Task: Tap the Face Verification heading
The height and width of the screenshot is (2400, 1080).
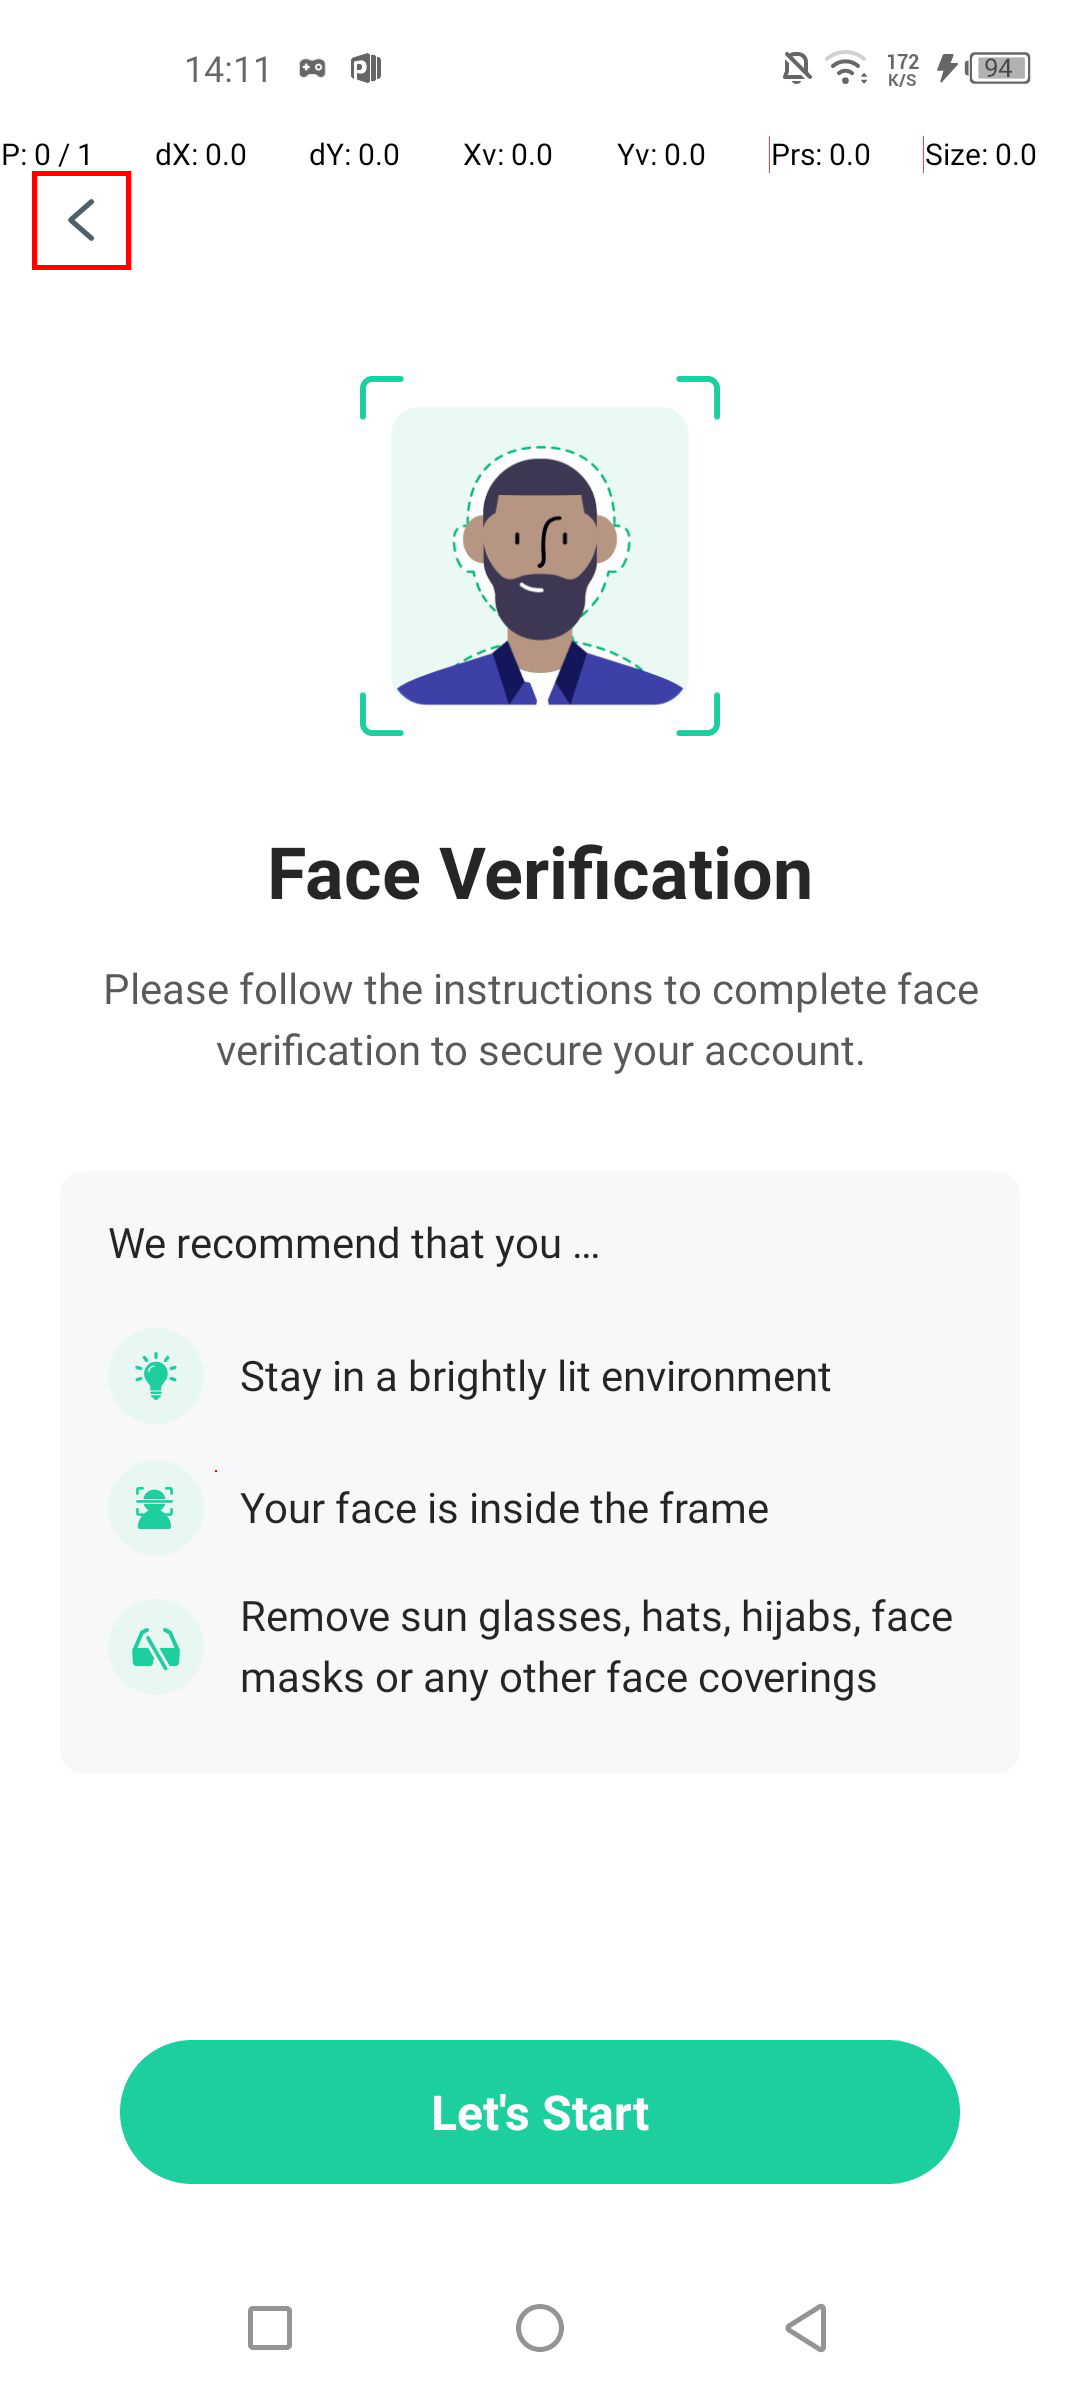Action: coord(540,874)
